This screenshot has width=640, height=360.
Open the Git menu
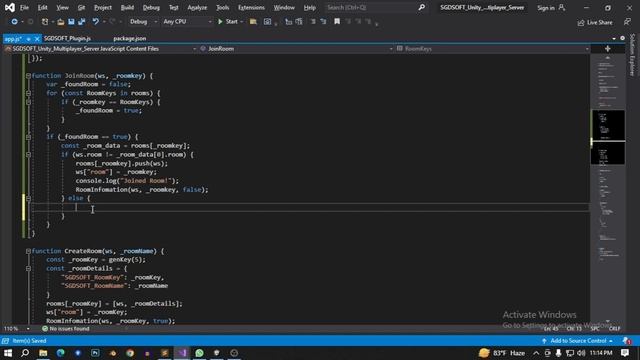click(81, 7)
